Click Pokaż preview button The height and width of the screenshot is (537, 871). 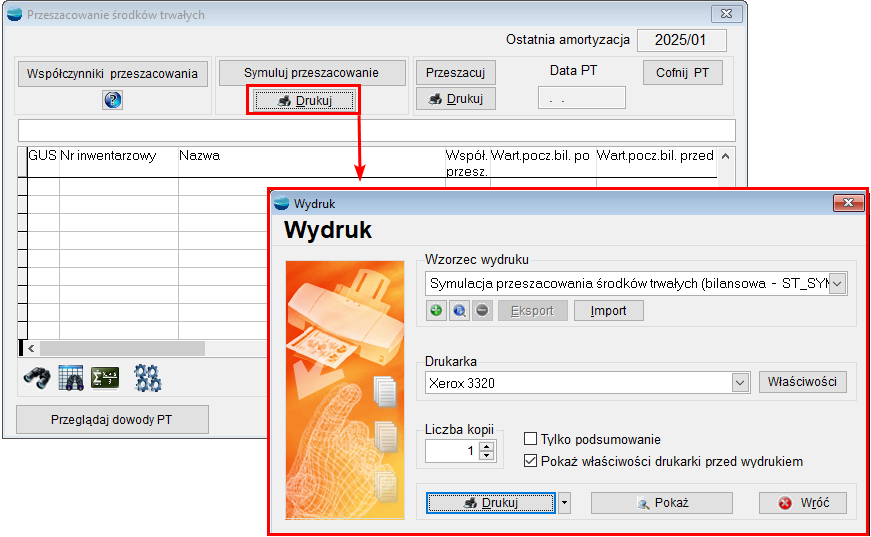662,503
